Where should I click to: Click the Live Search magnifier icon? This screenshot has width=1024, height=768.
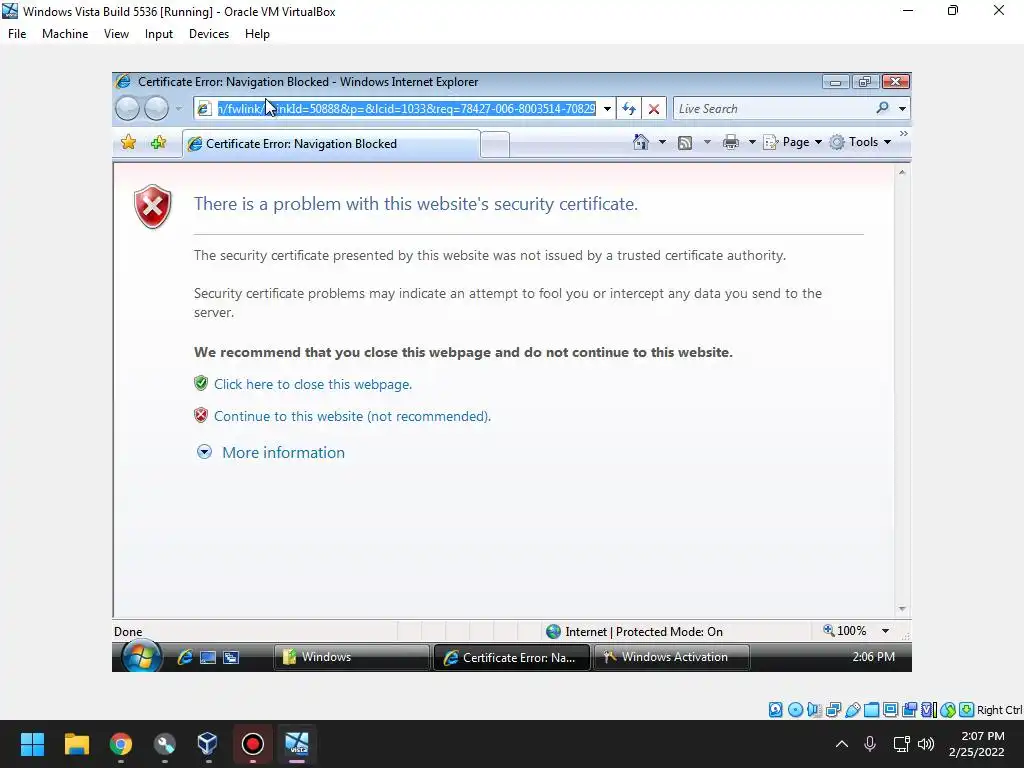(x=882, y=108)
